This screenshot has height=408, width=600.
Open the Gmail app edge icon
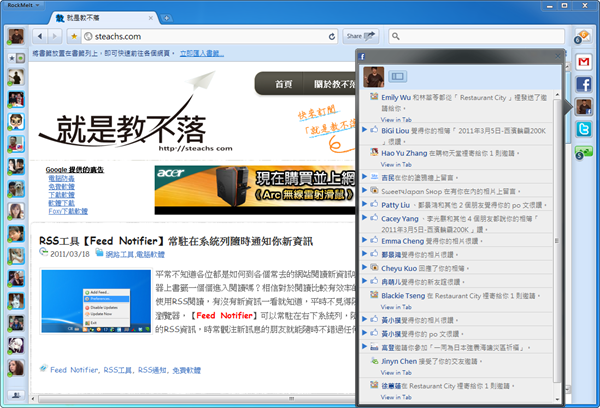point(584,62)
